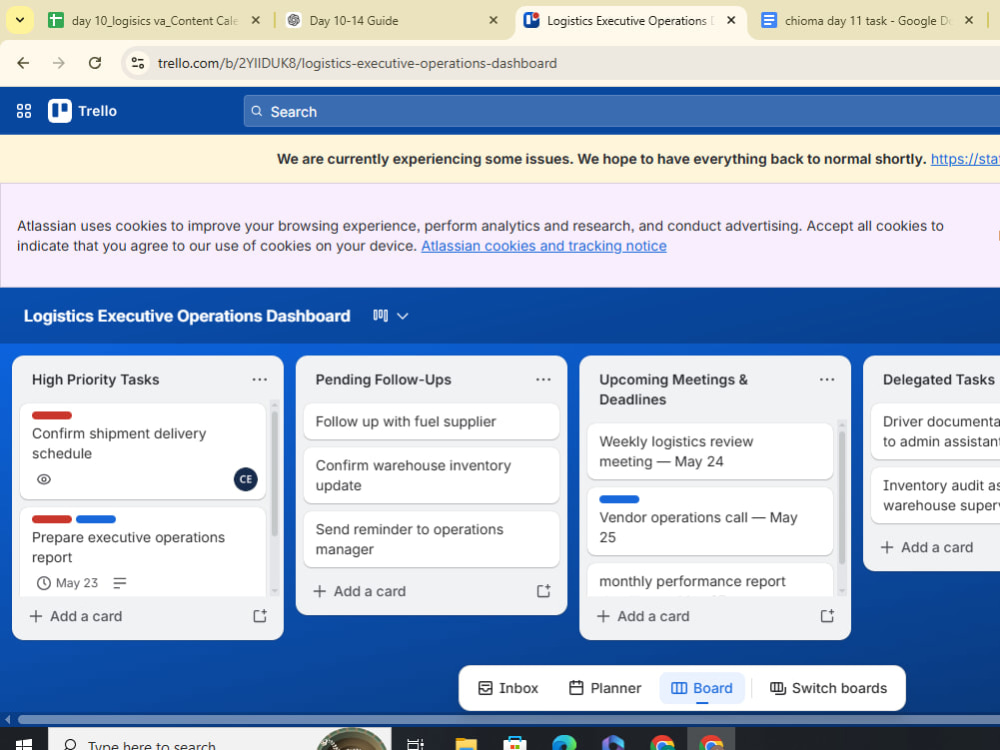Open the Trello status page link
1000x750 pixels.
pyautogui.click(x=965, y=159)
